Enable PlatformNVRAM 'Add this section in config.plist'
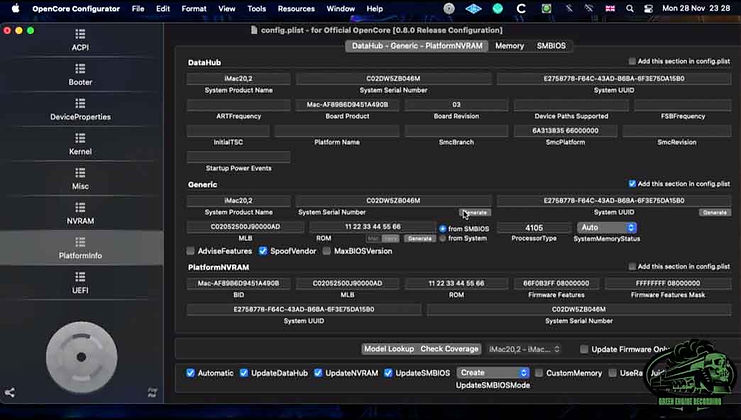741x420 pixels. coord(632,266)
